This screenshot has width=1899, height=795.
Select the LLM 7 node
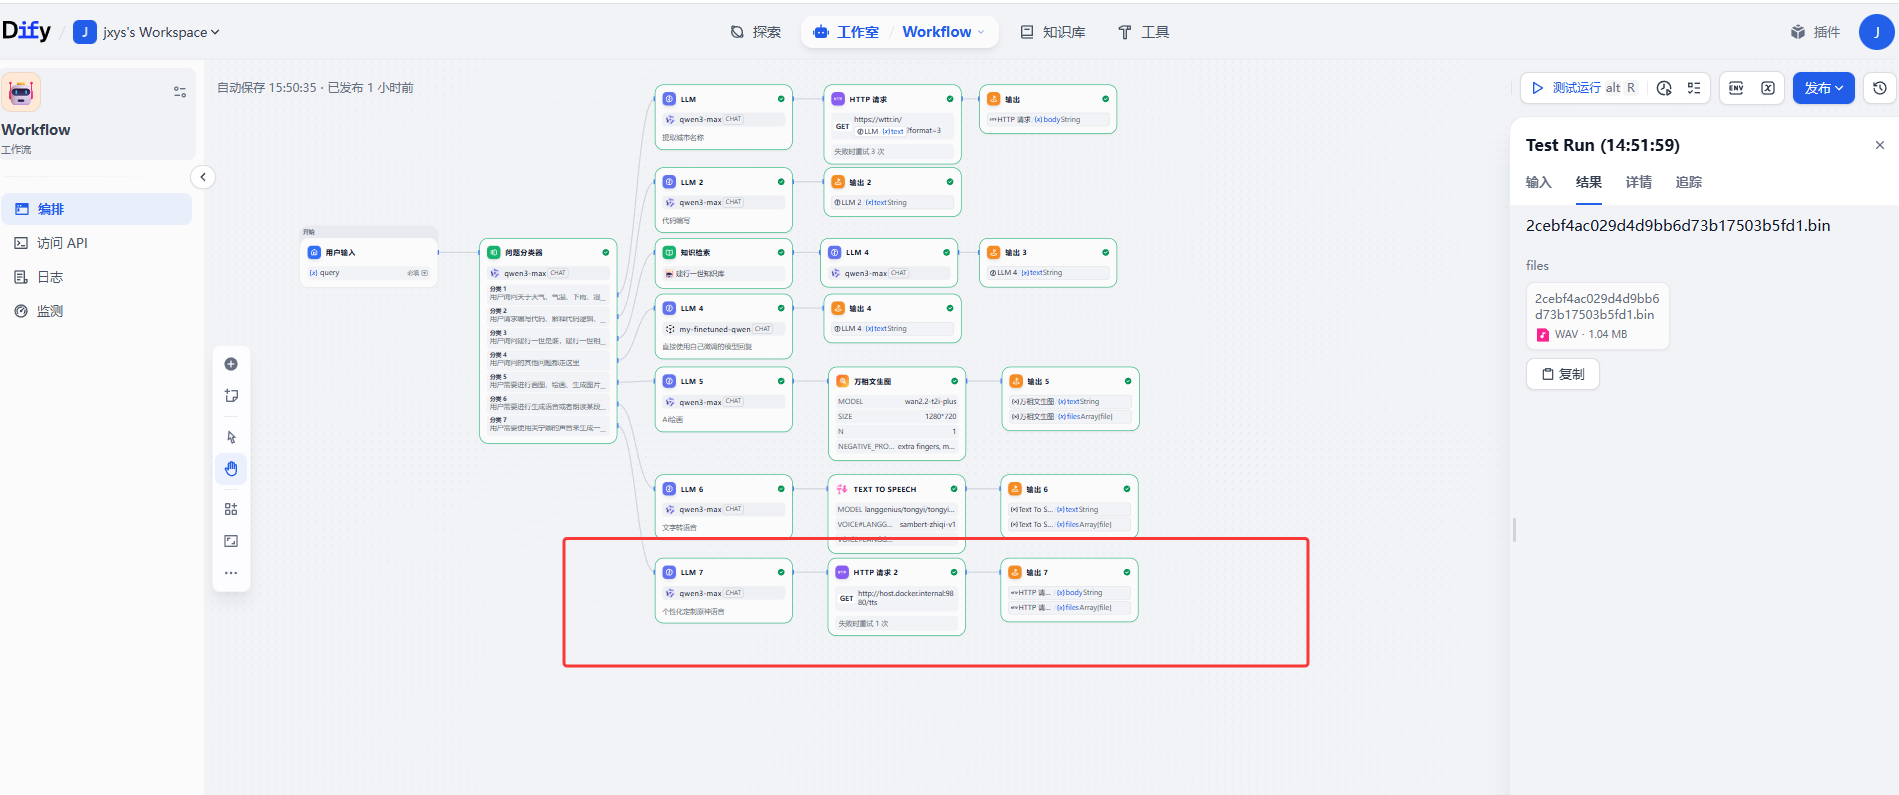[x=724, y=591]
